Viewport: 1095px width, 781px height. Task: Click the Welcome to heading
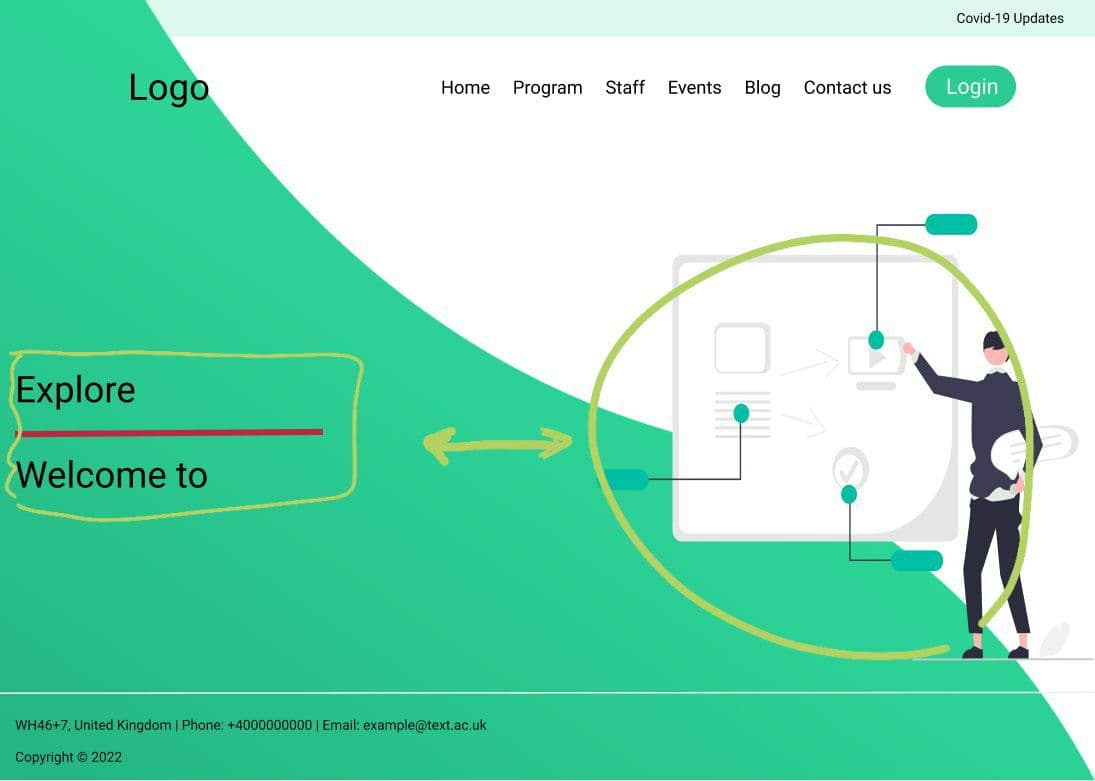pos(112,475)
